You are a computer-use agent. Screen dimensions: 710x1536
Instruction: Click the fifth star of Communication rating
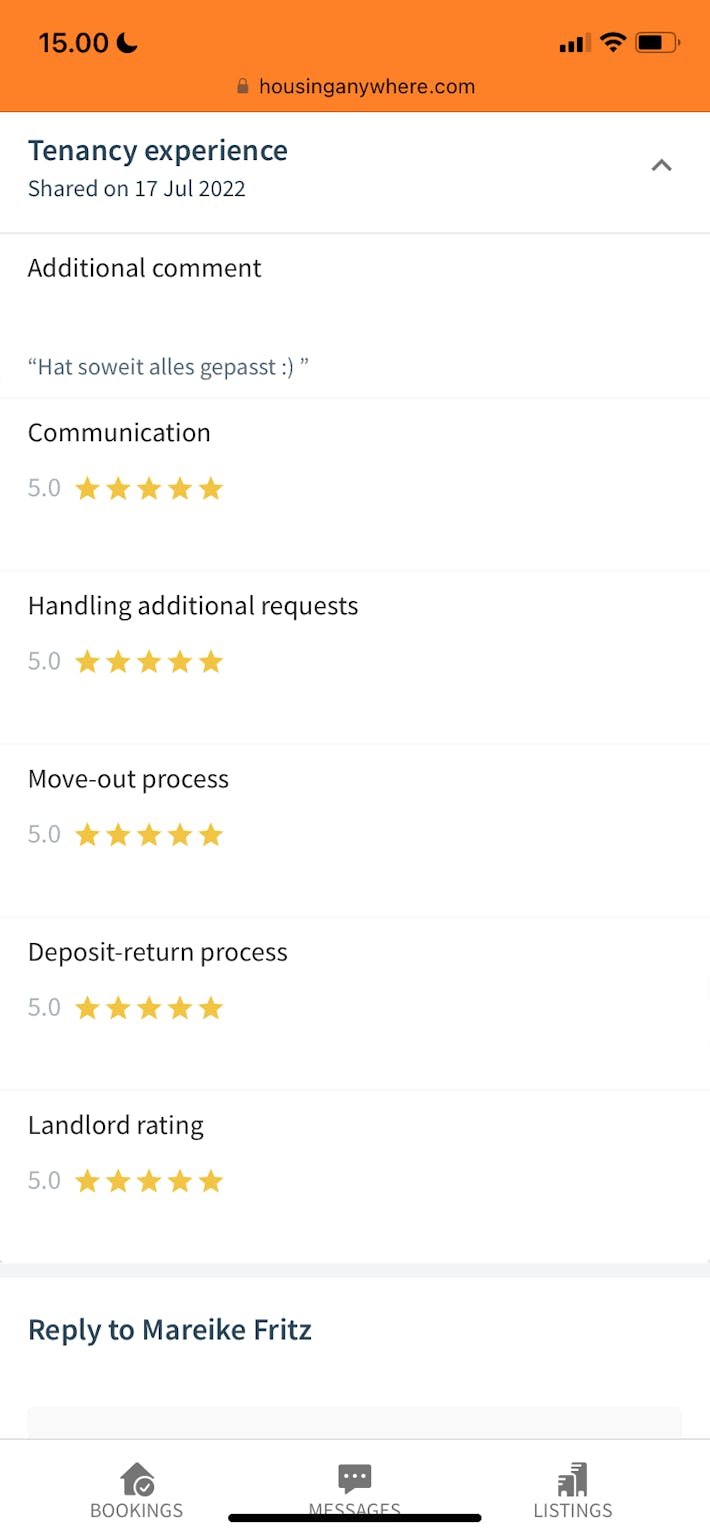click(210, 489)
